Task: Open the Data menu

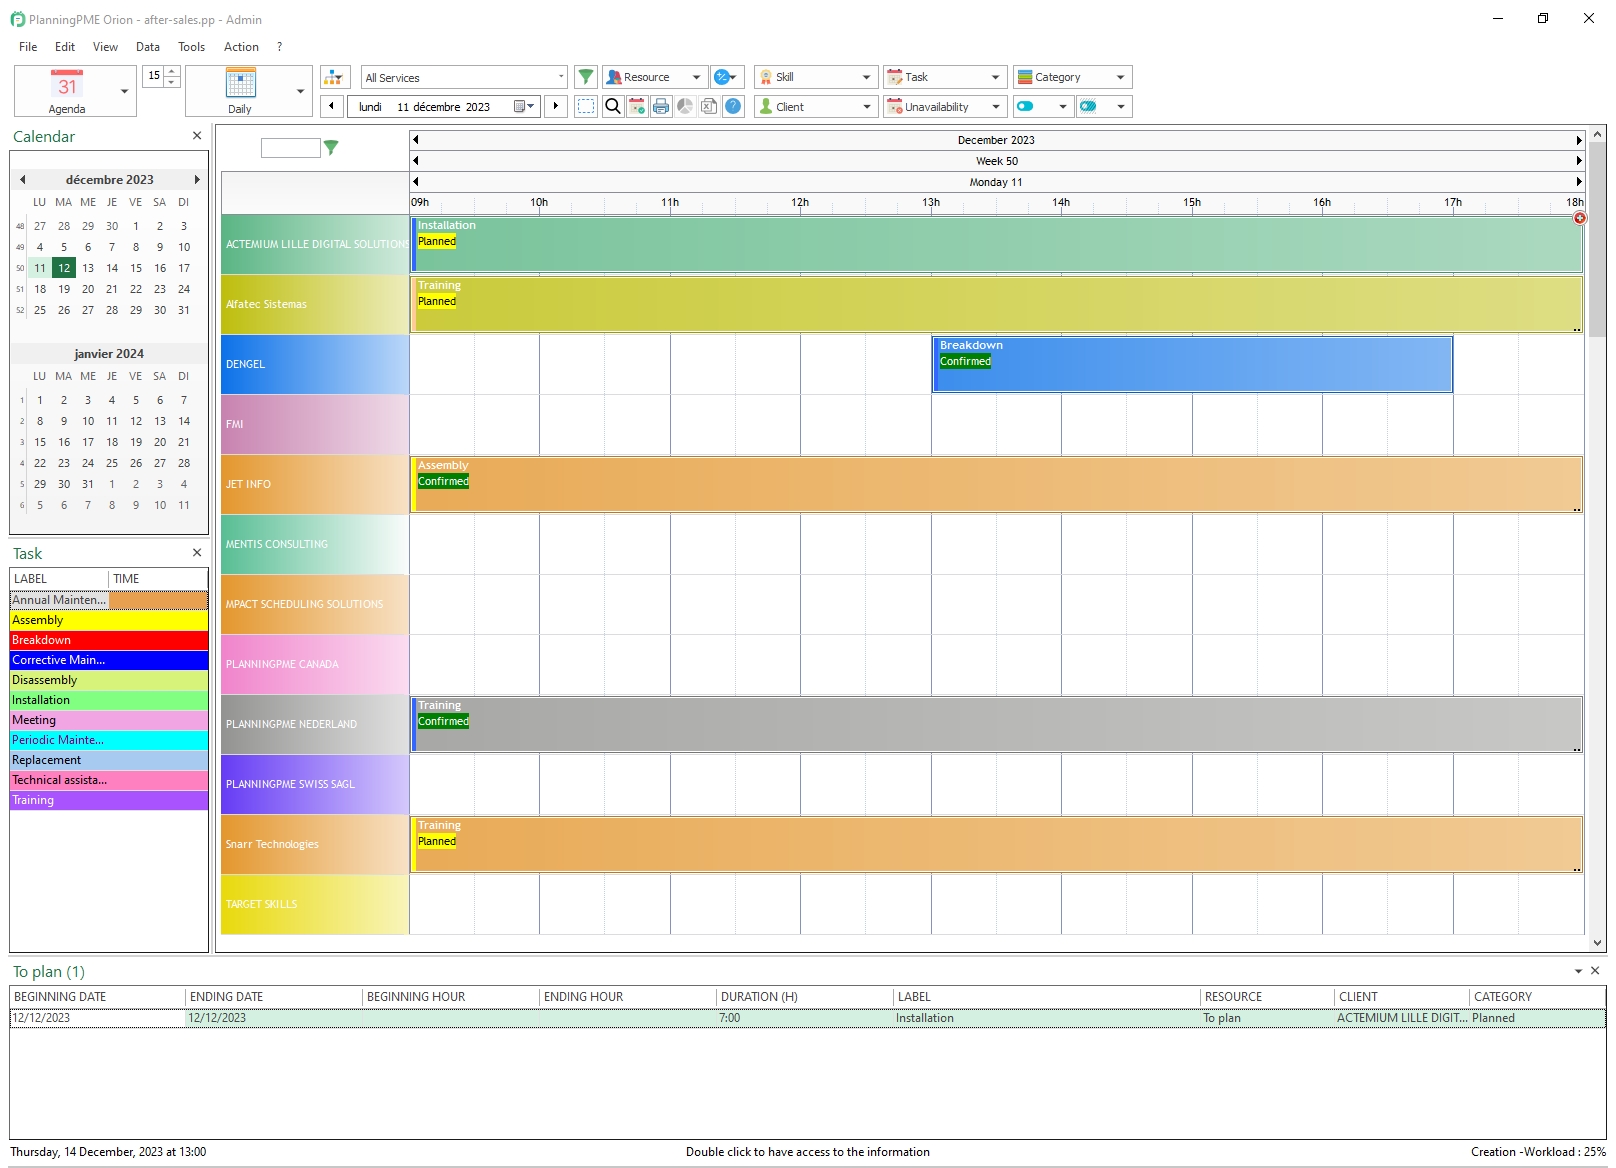Action: [148, 47]
